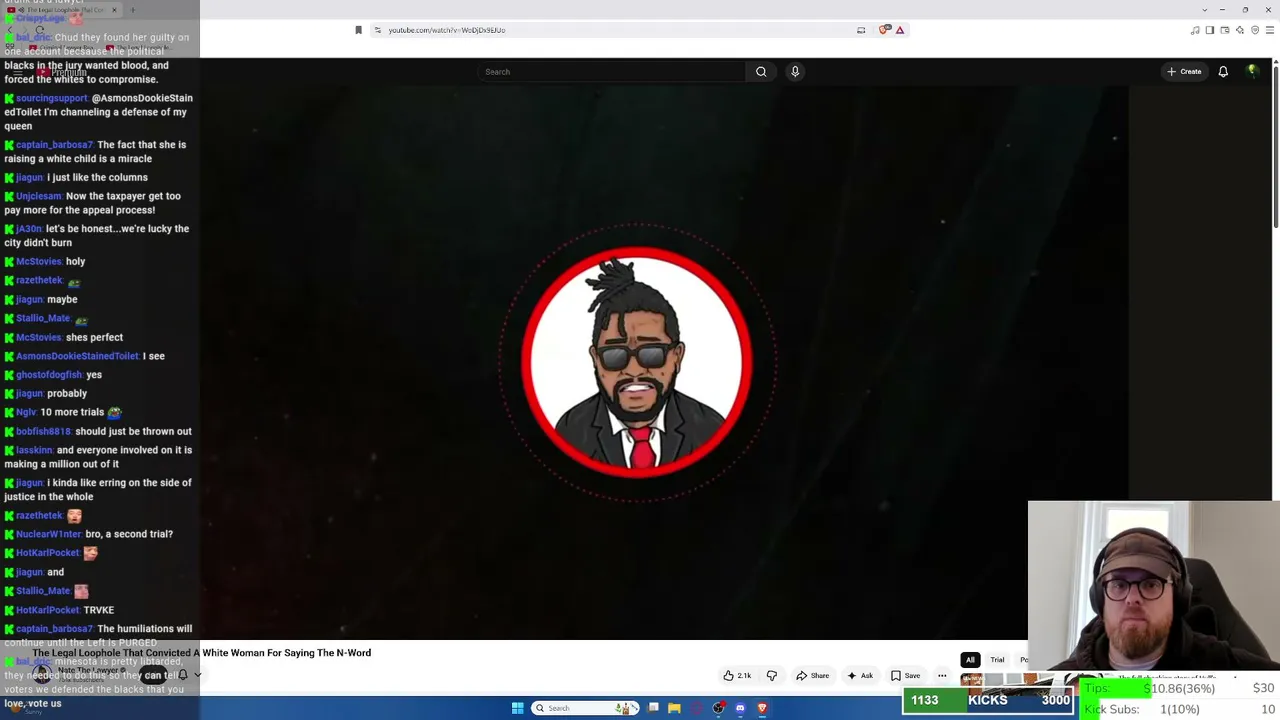Open the Brave Wallet icon

coord(1225,30)
